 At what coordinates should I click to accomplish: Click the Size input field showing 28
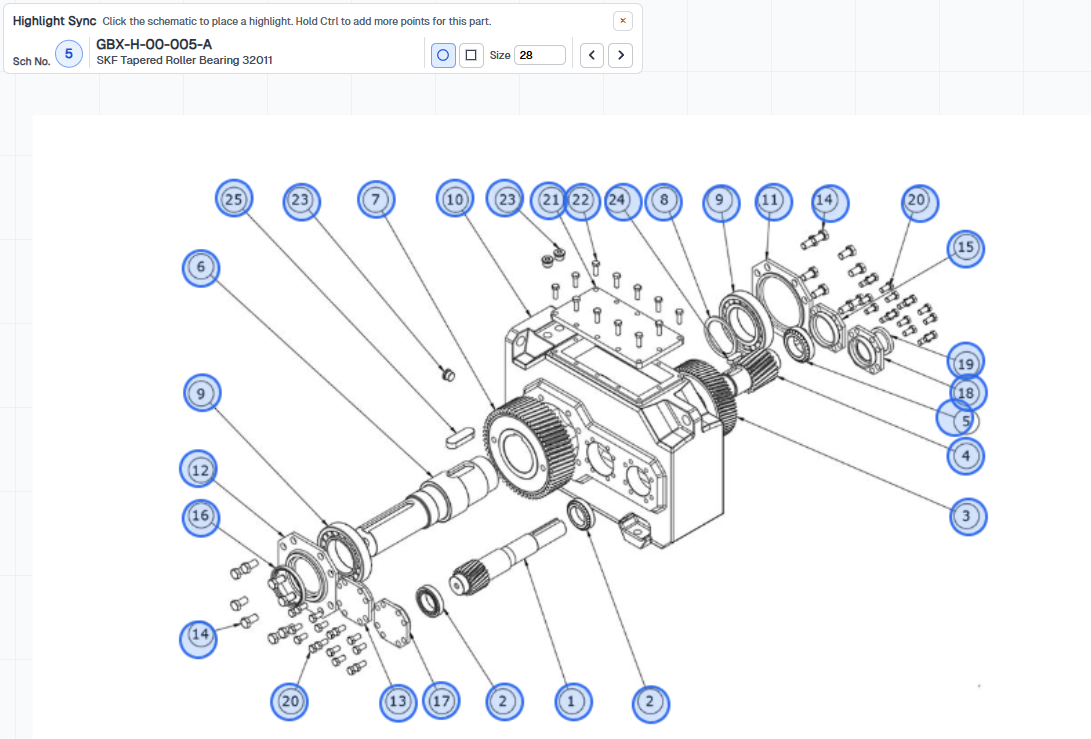click(x=540, y=55)
